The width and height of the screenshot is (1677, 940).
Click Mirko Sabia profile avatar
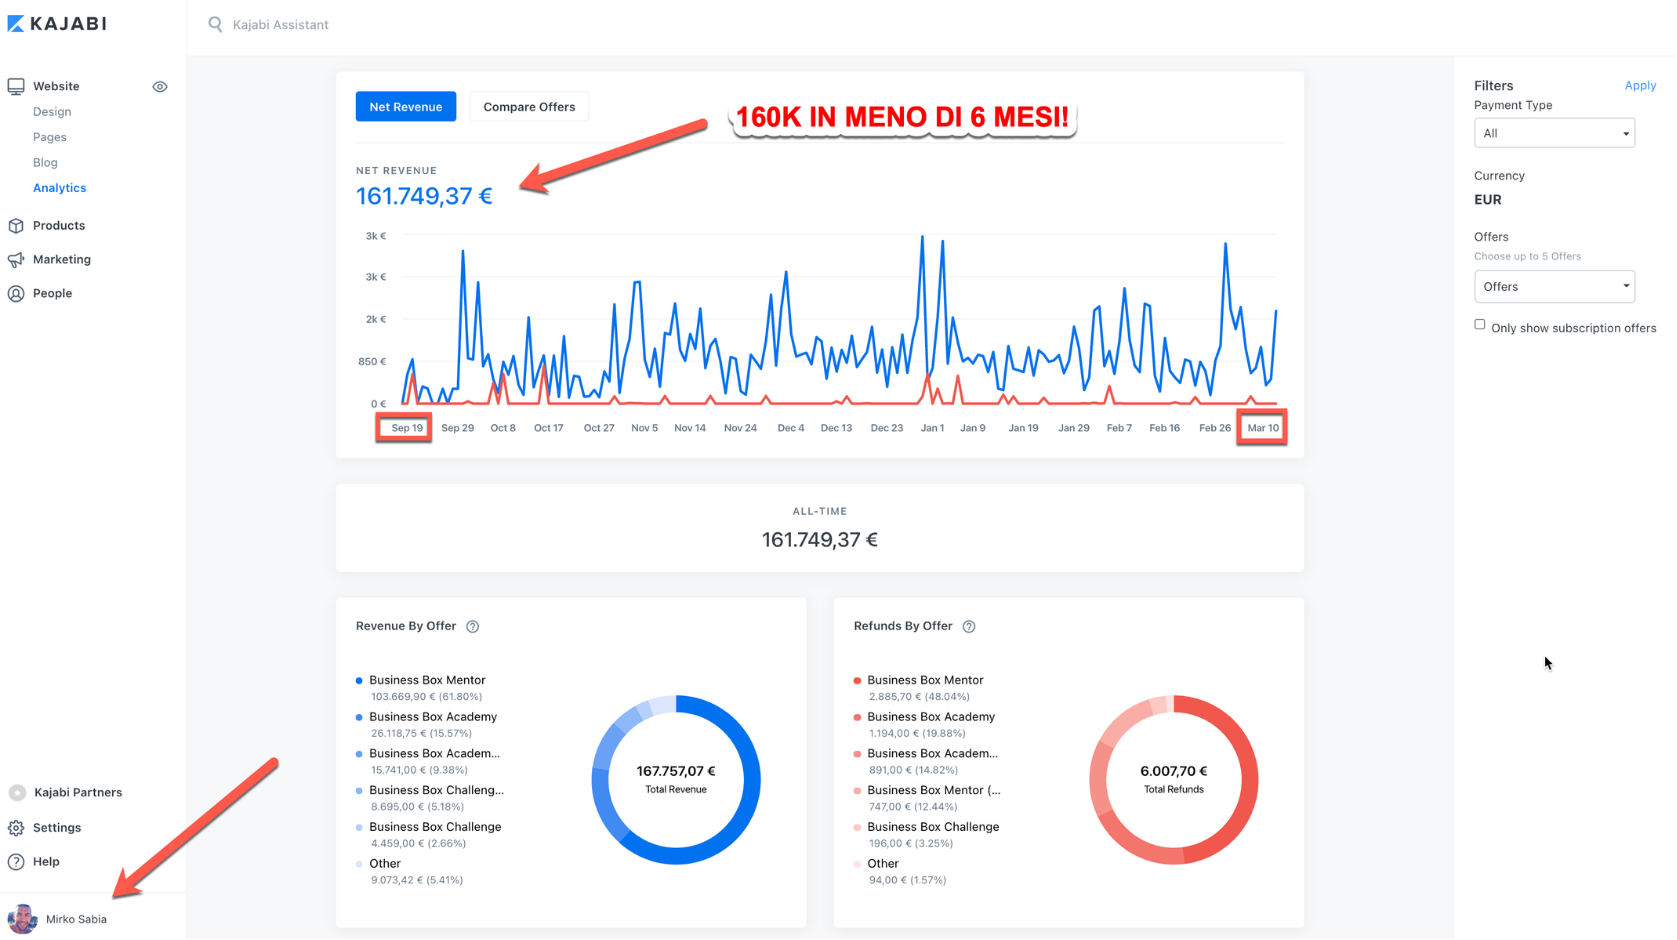point(22,919)
